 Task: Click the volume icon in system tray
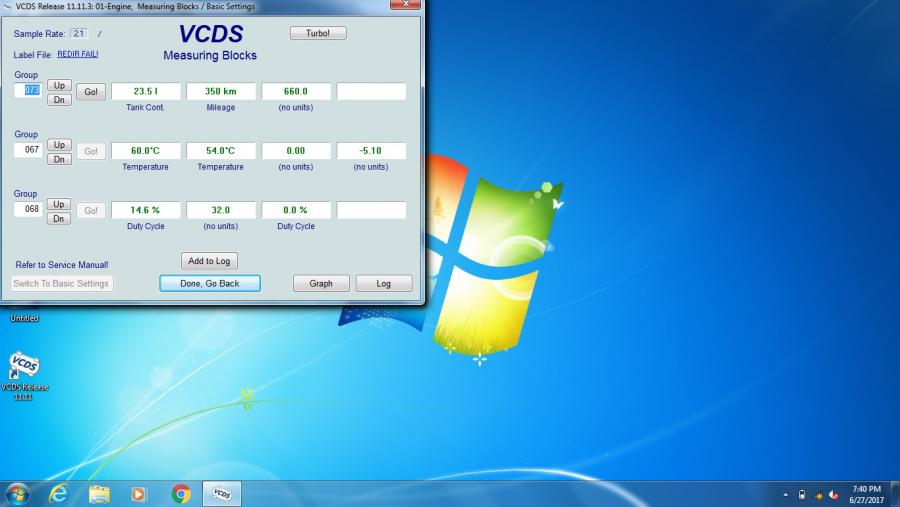[x=834, y=494]
